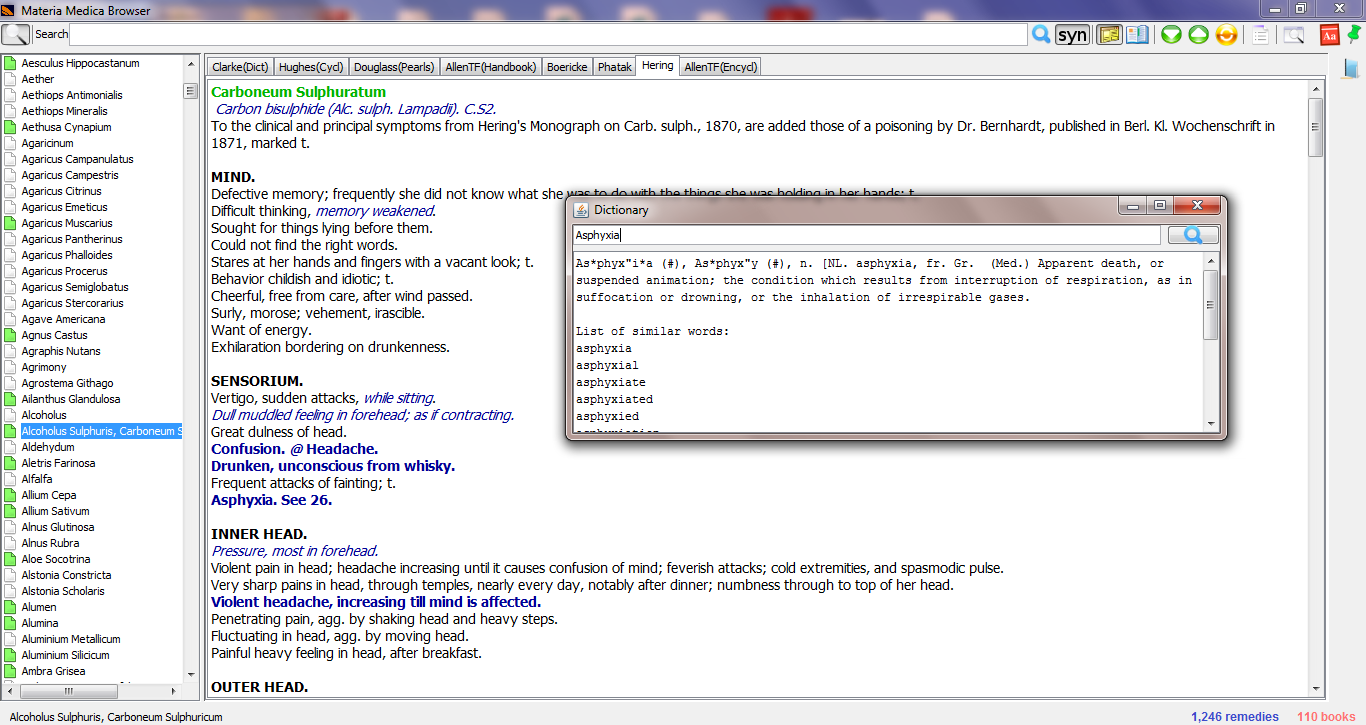Select the AllenTF(Encycl) tab
1366x725 pixels.
tap(721, 67)
